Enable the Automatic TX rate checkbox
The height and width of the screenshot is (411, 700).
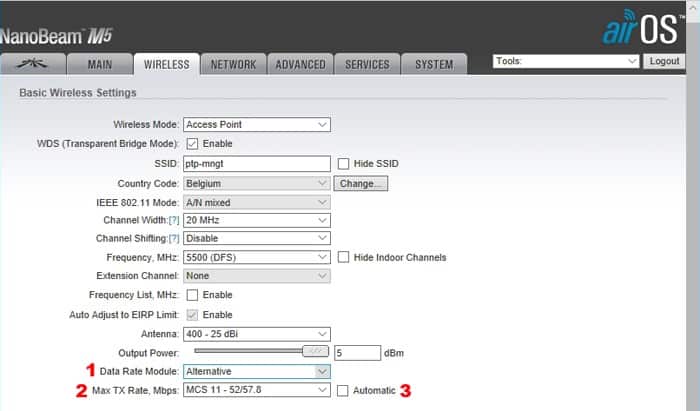pos(342,391)
